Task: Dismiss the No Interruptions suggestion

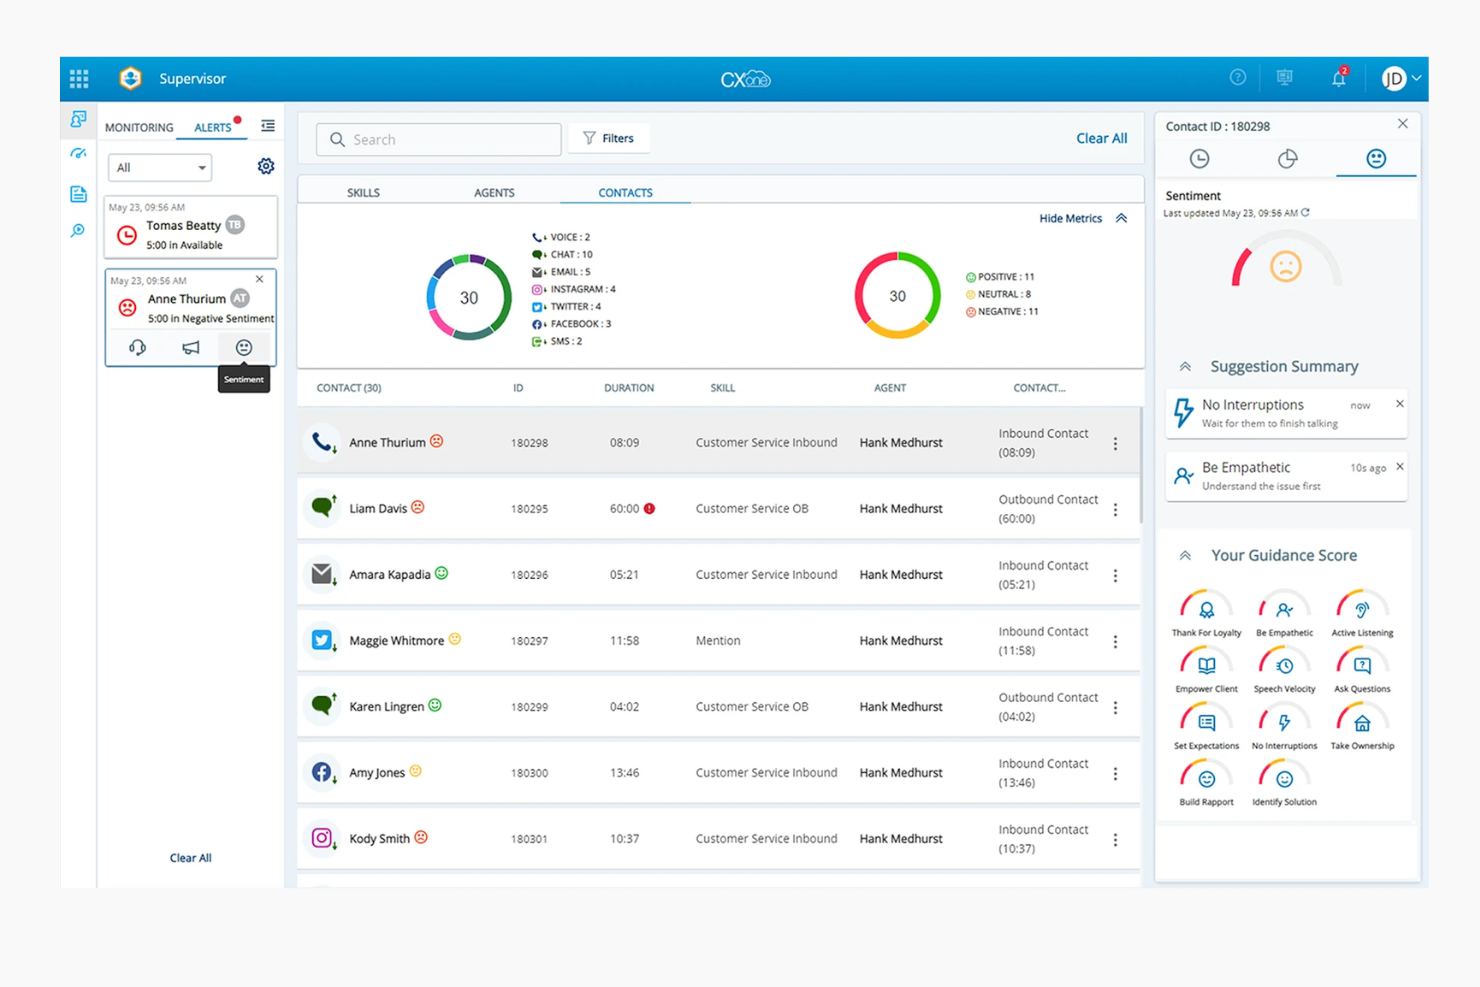Action: (1400, 404)
